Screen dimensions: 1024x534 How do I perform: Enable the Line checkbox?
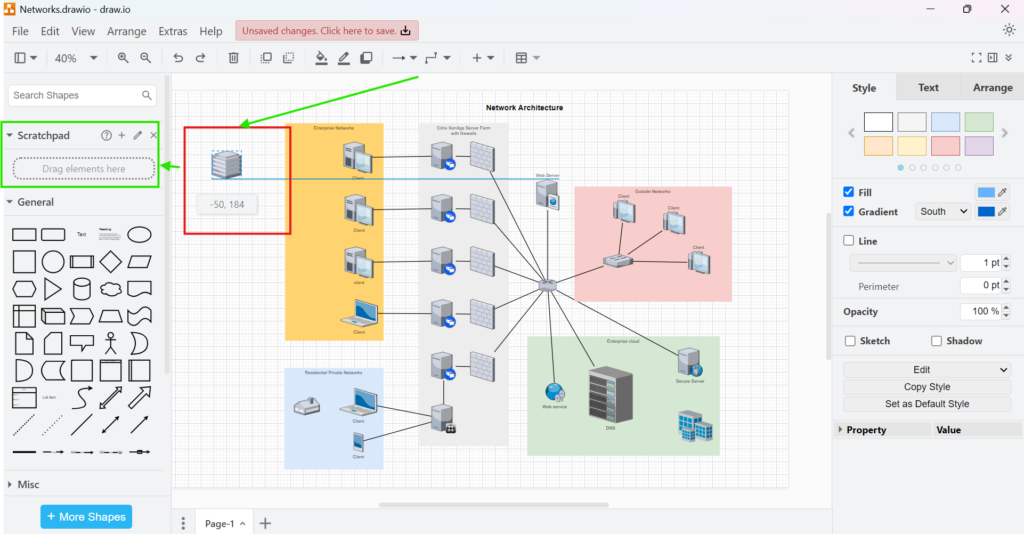click(x=849, y=241)
